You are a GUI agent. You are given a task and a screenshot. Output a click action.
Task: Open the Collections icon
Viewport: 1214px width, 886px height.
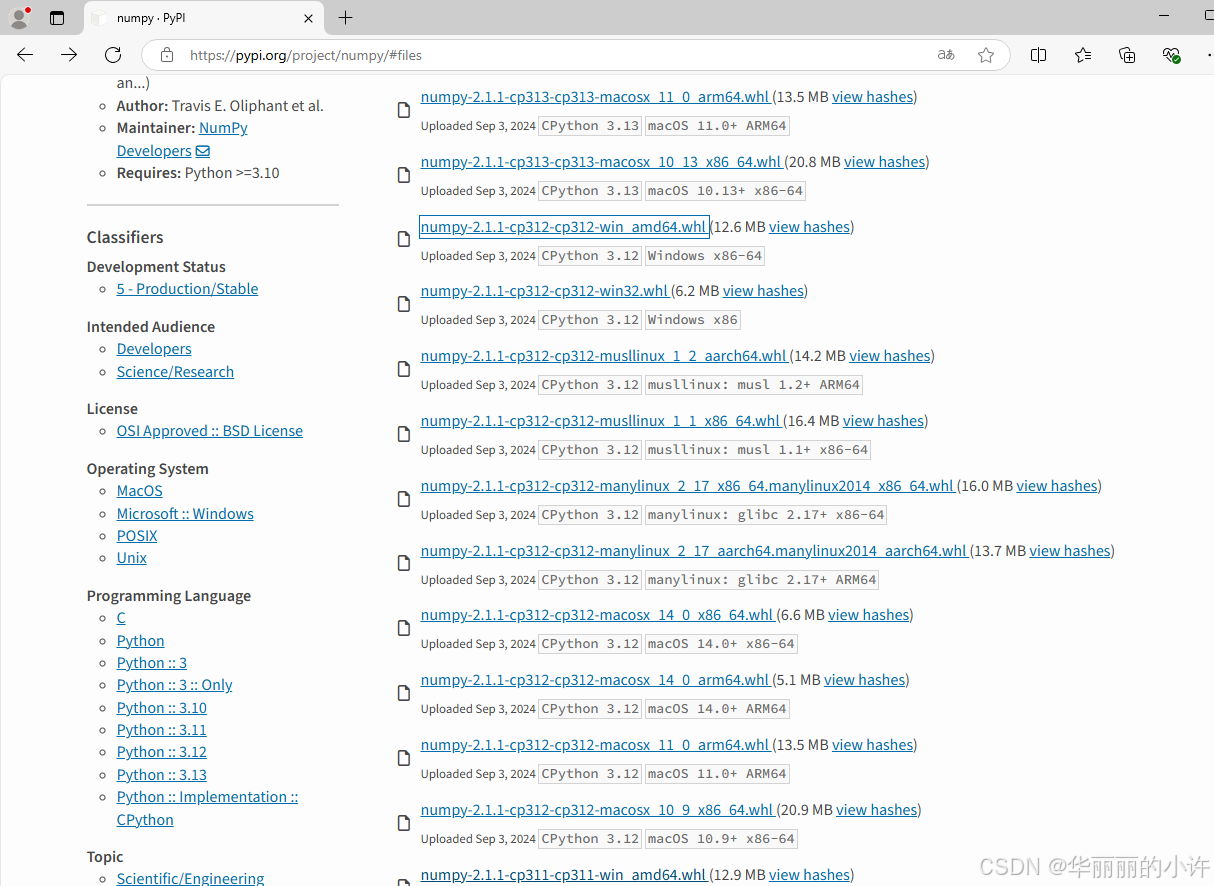pyautogui.click(x=1127, y=55)
